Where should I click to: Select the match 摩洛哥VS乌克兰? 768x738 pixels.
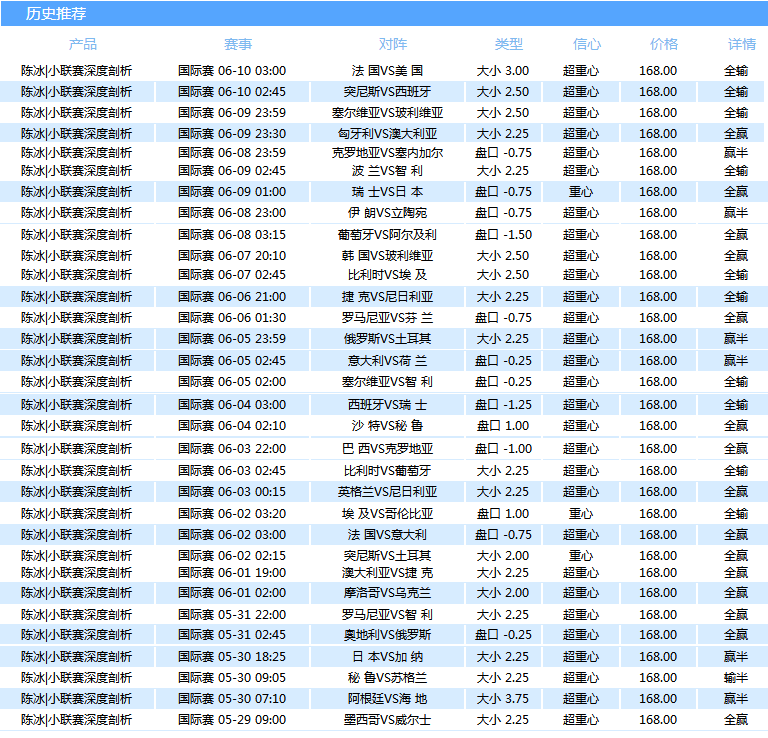click(x=387, y=594)
